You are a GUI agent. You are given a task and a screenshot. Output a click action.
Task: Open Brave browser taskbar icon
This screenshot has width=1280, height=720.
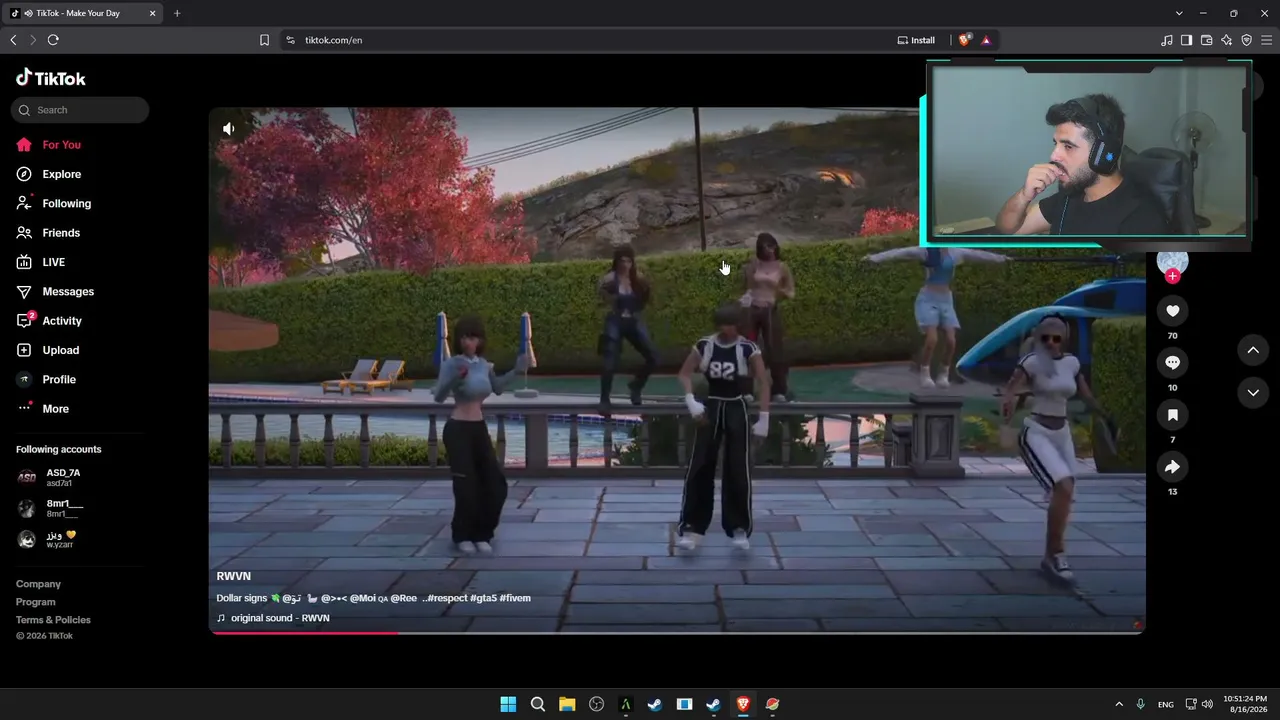[743, 704]
